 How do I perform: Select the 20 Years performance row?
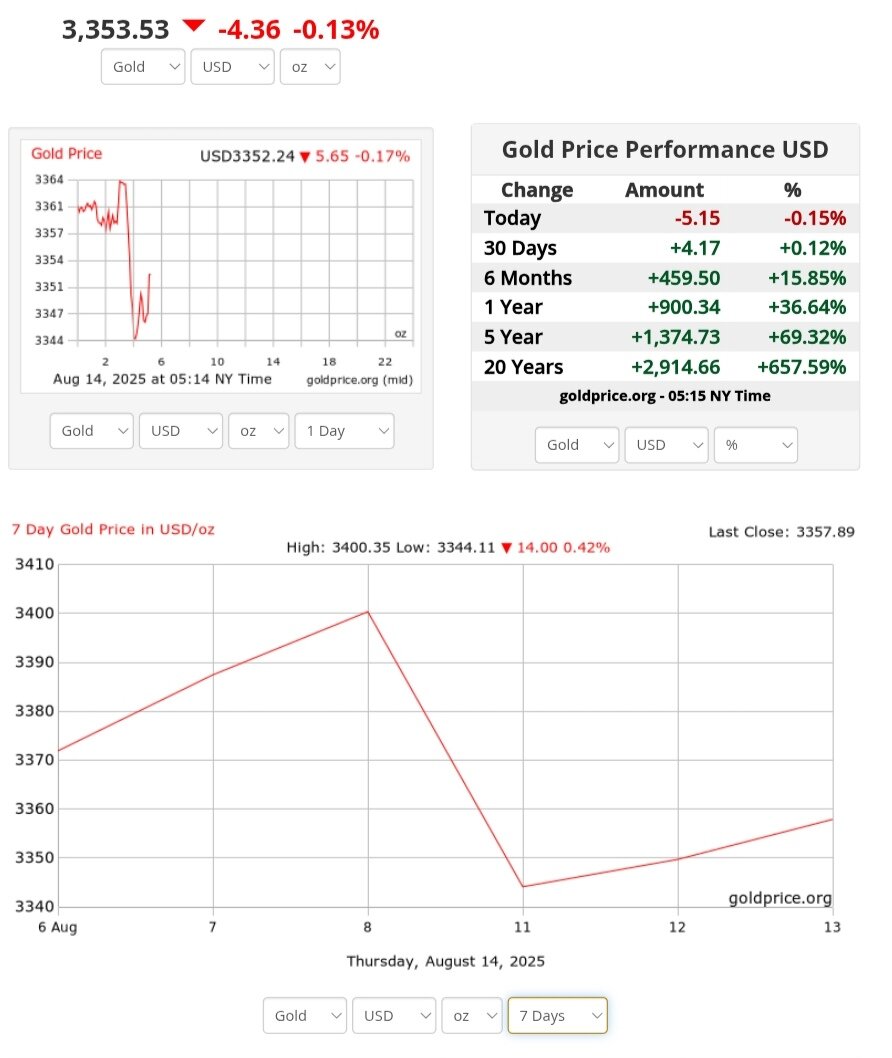click(664, 367)
